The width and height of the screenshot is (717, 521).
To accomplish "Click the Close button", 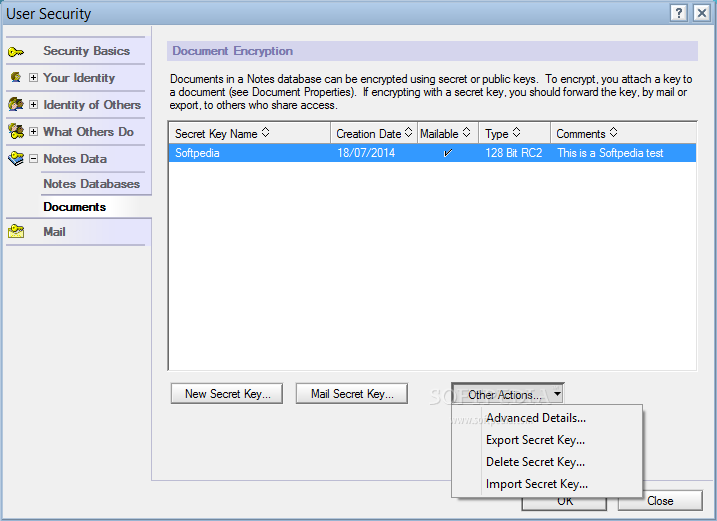I will tap(660, 501).
